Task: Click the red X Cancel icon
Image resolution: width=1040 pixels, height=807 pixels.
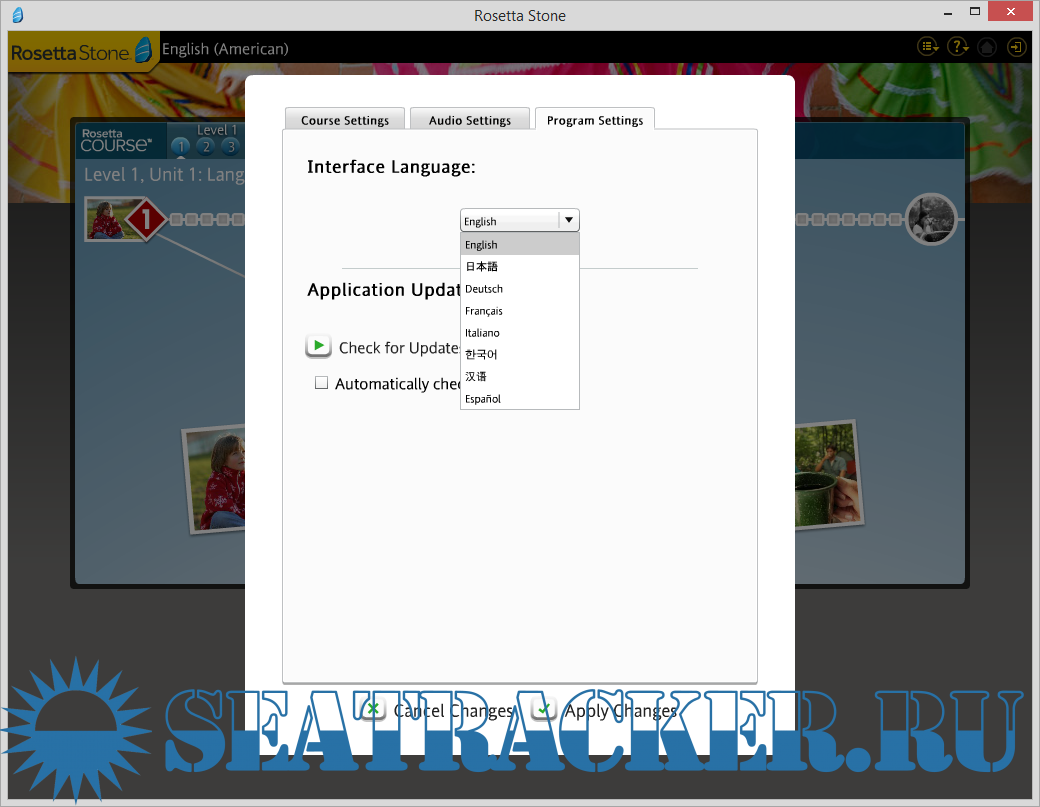Action: (373, 710)
